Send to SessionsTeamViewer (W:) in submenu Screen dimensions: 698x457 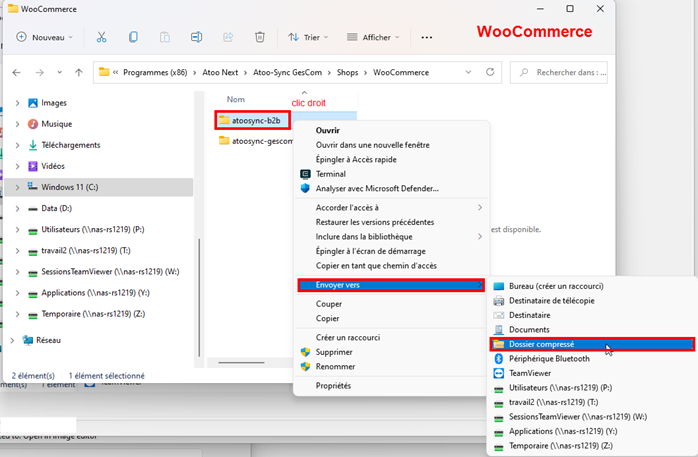(x=578, y=417)
